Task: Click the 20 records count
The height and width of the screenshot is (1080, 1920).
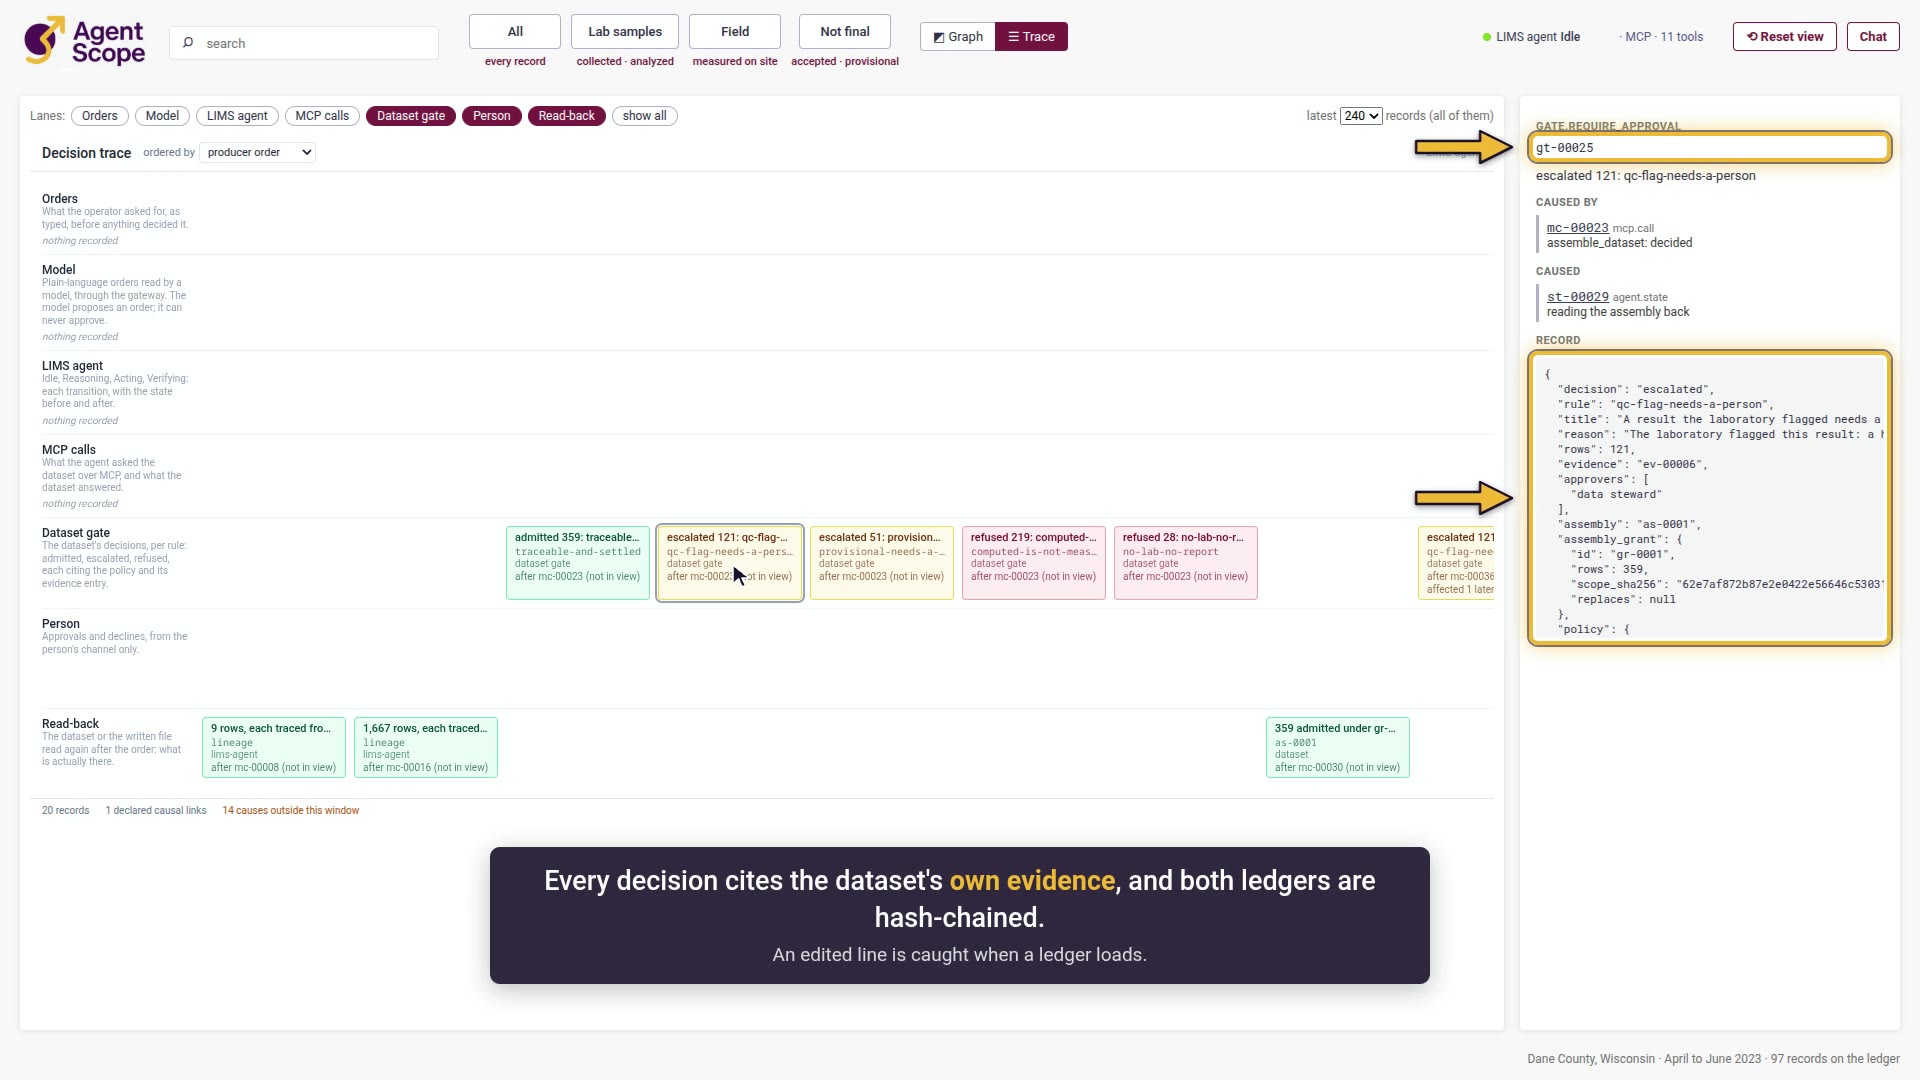Action: coord(65,811)
